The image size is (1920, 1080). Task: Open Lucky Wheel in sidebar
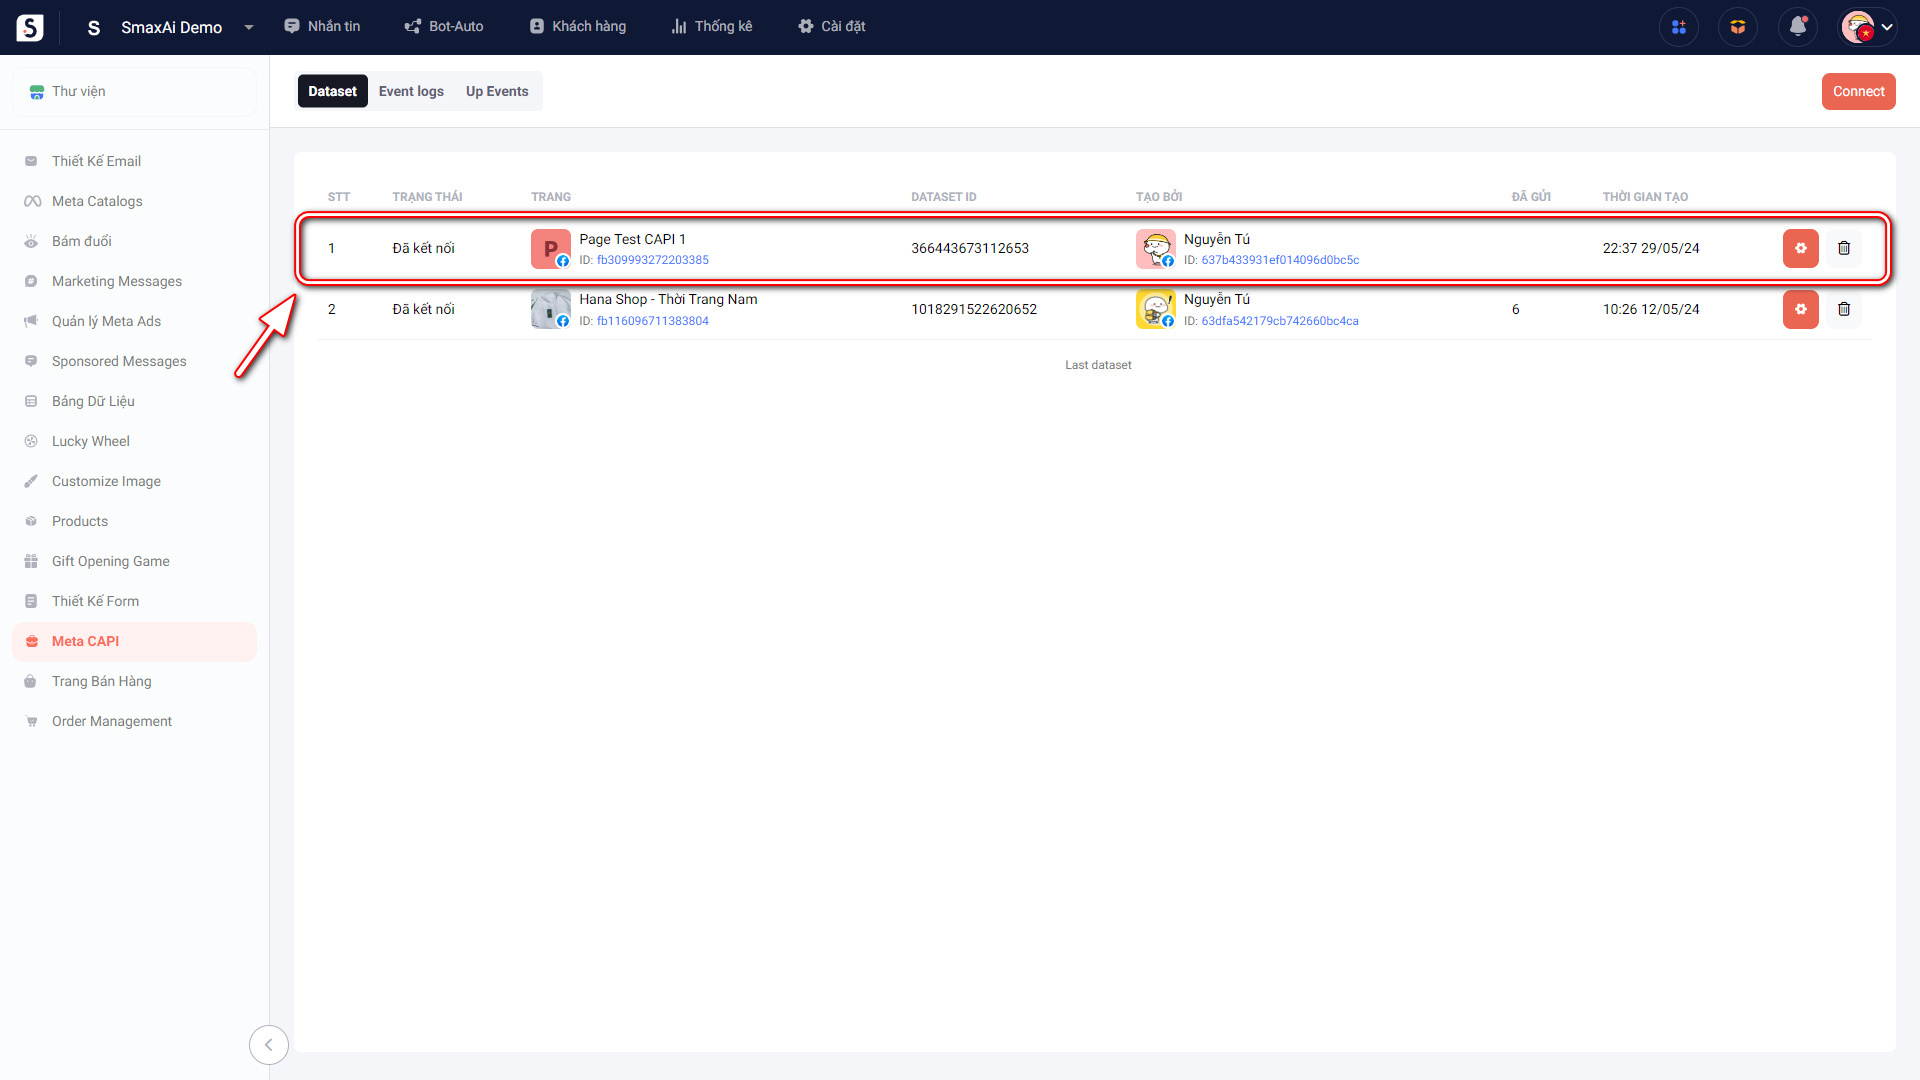pyautogui.click(x=91, y=441)
